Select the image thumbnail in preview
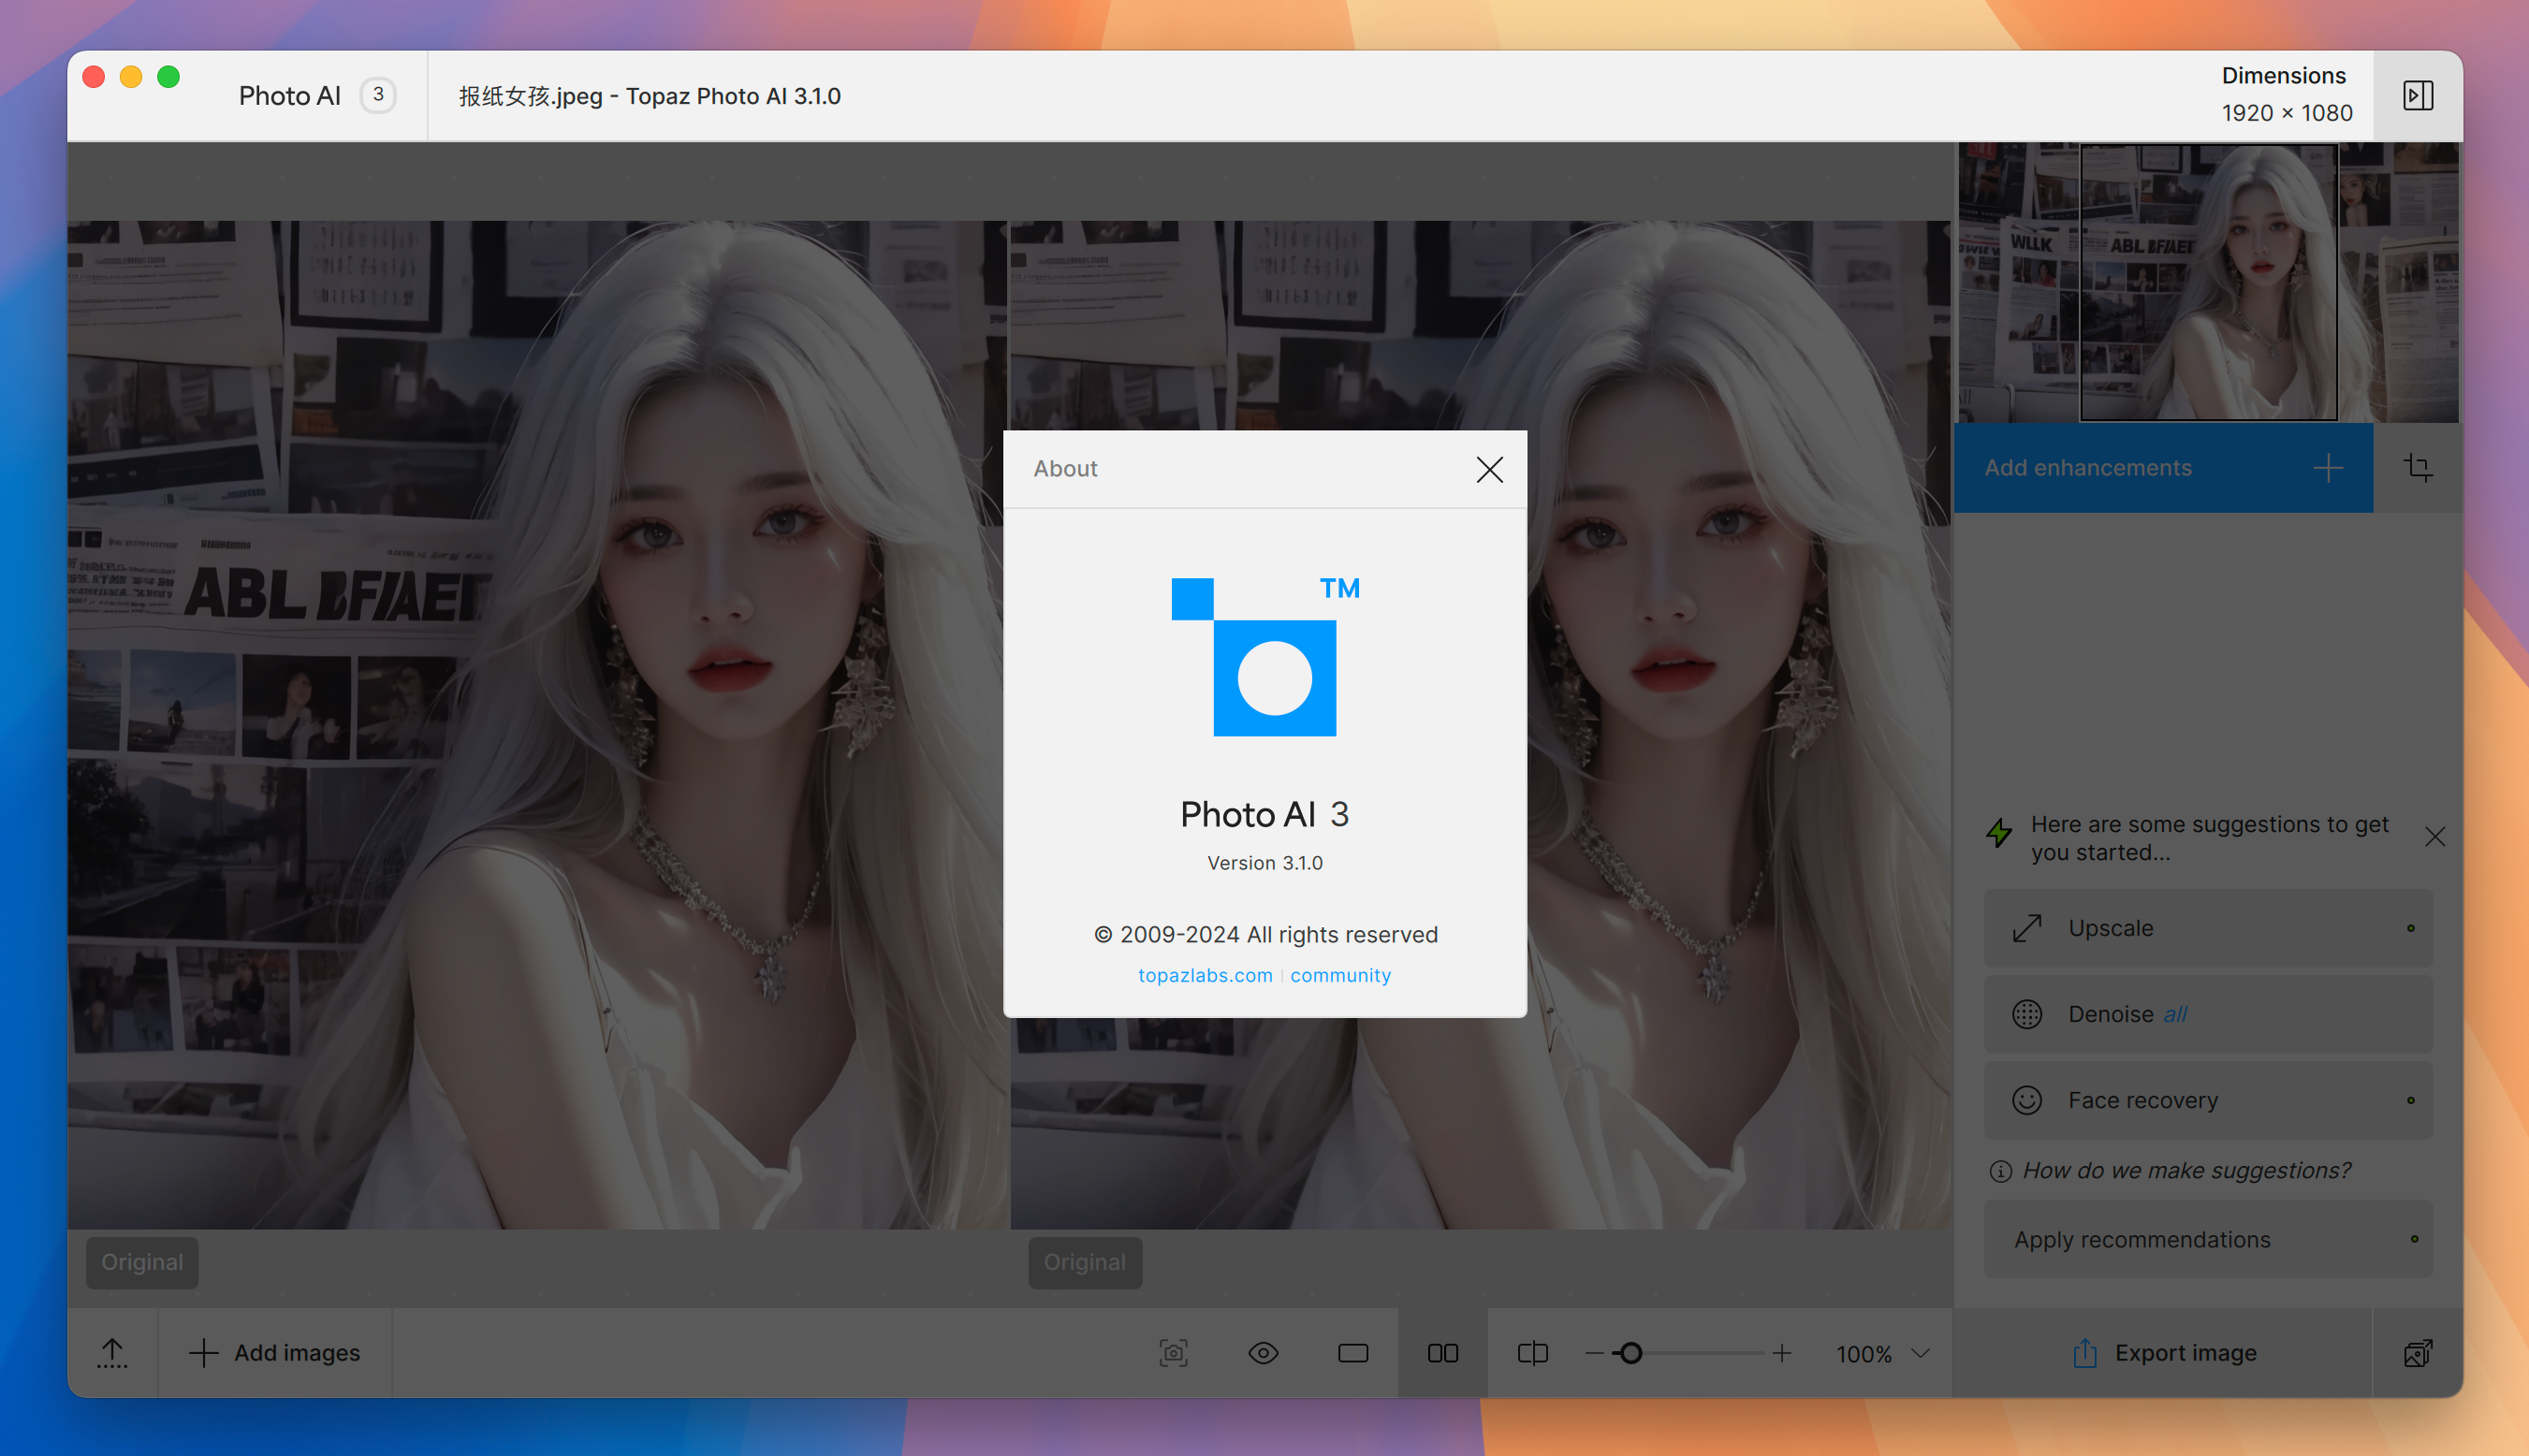The width and height of the screenshot is (2529, 1456). click(x=2208, y=284)
